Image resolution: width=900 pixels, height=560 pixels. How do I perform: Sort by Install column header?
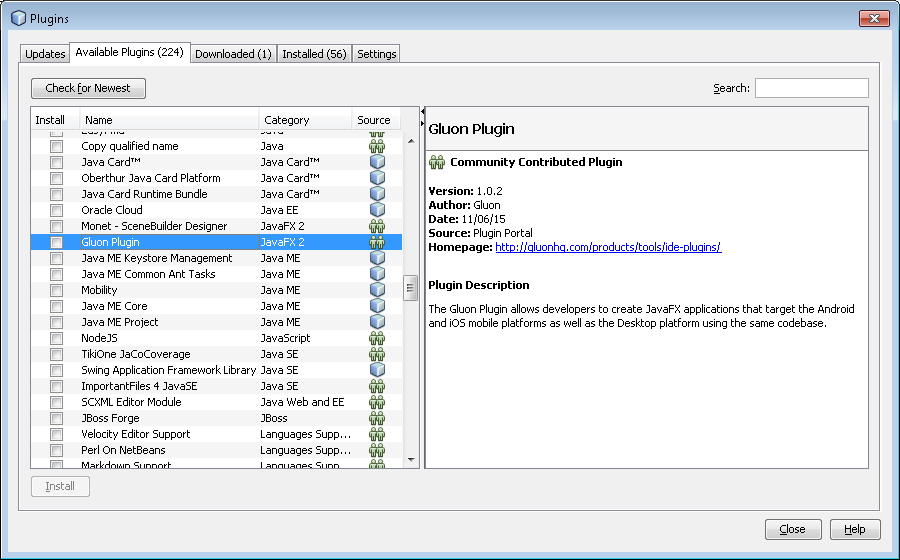coord(55,120)
